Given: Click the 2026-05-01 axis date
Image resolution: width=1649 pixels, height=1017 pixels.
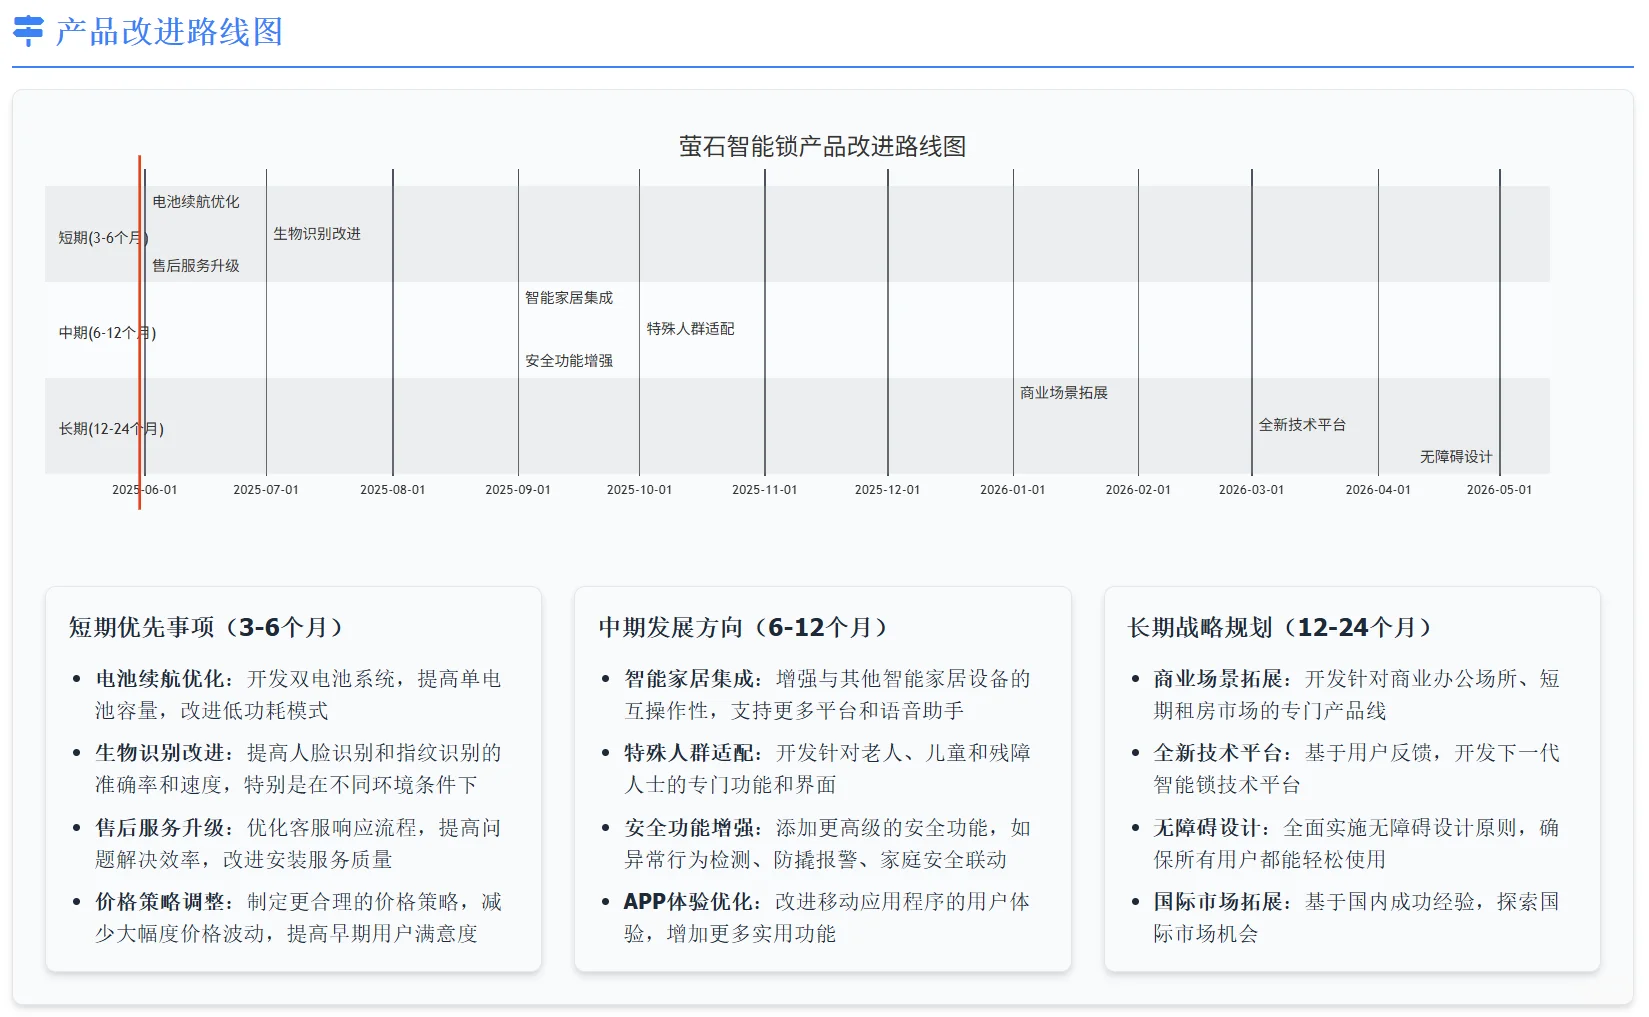Looking at the screenshot, I should click(1499, 490).
